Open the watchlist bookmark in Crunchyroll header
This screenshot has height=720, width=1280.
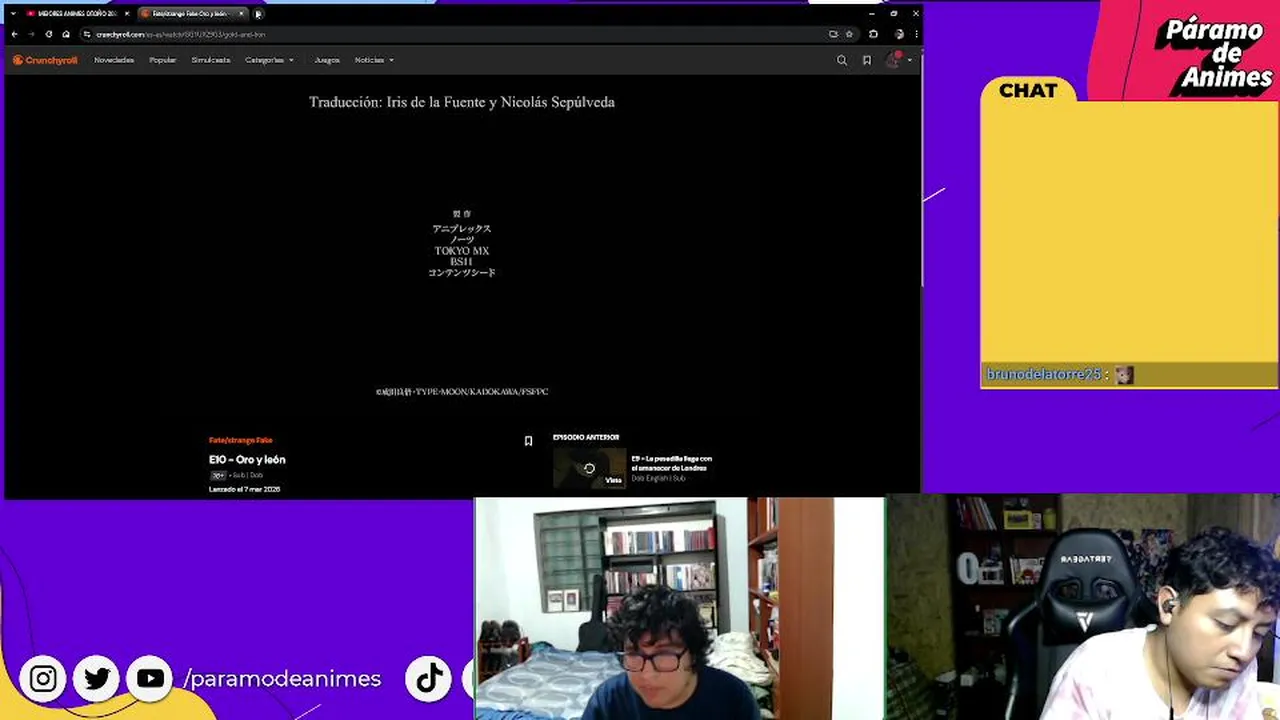(x=867, y=60)
